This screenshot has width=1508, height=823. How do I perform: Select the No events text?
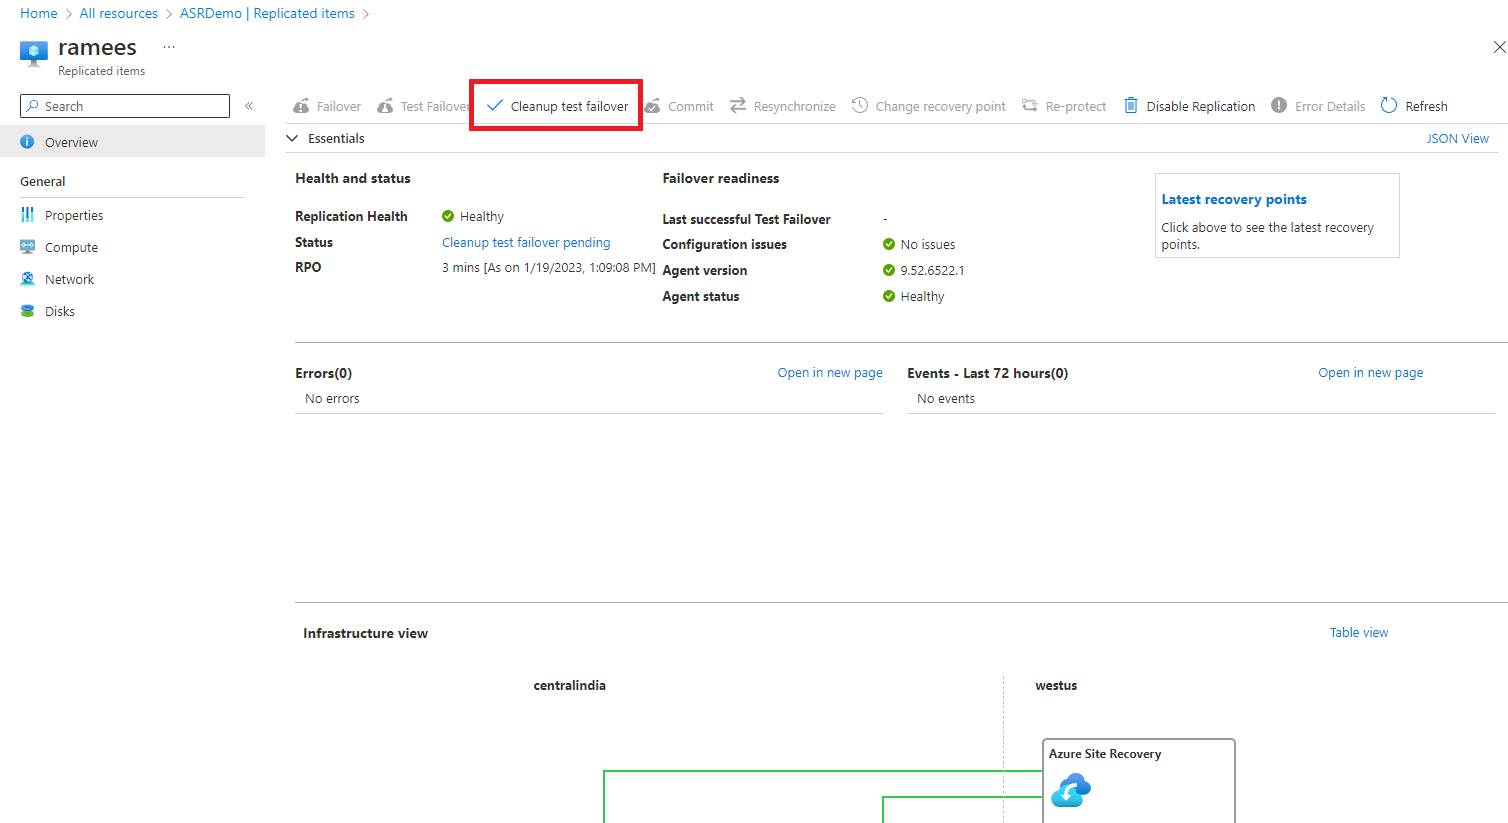pyautogui.click(x=946, y=398)
